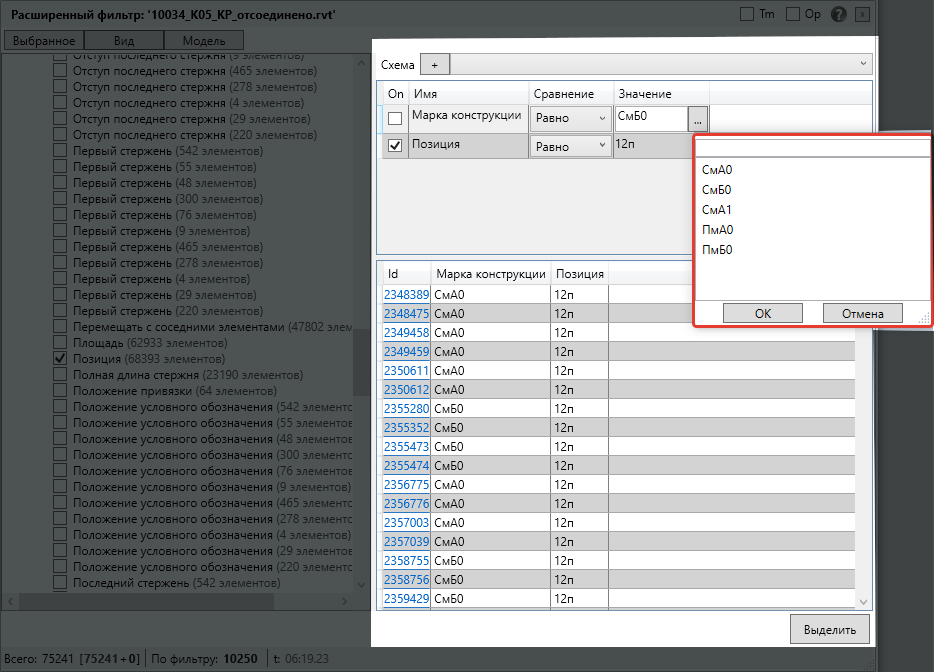Image resolution: width=934 pixels, height=672 pixels.
Task: Disable the Позиция filter row checkbox
Action: [x=395, y=145]
